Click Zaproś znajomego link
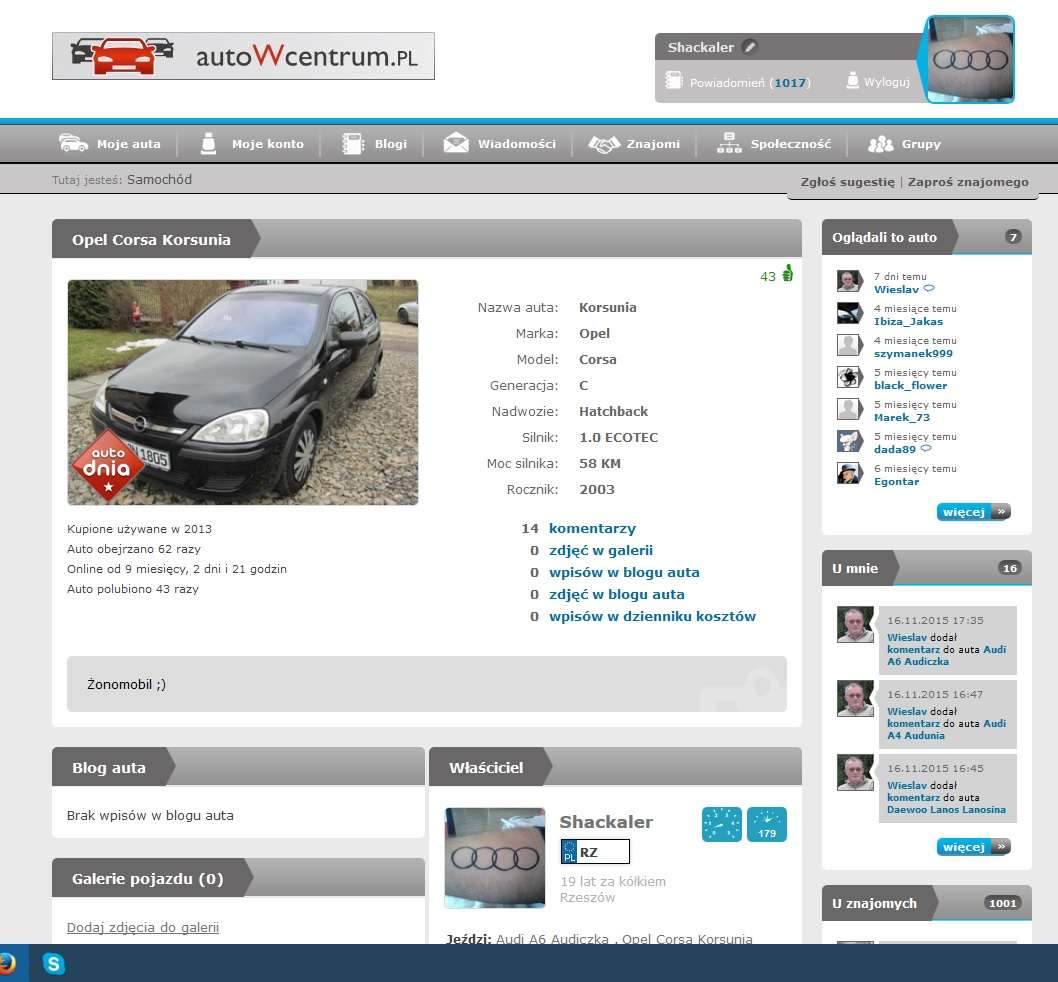The height and width of the screenshot is (982, 1058). tap(968, 182)
